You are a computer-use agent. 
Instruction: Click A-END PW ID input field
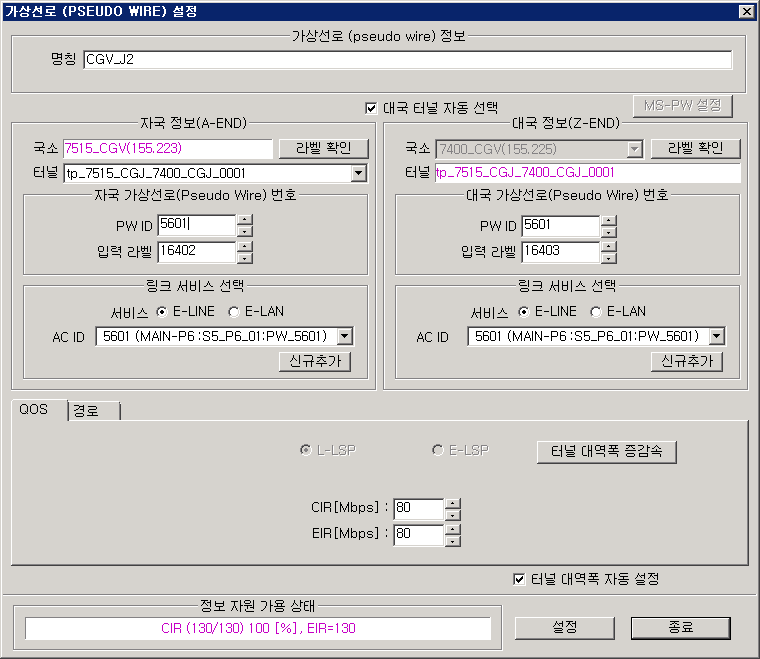click(x=197, y=225)
